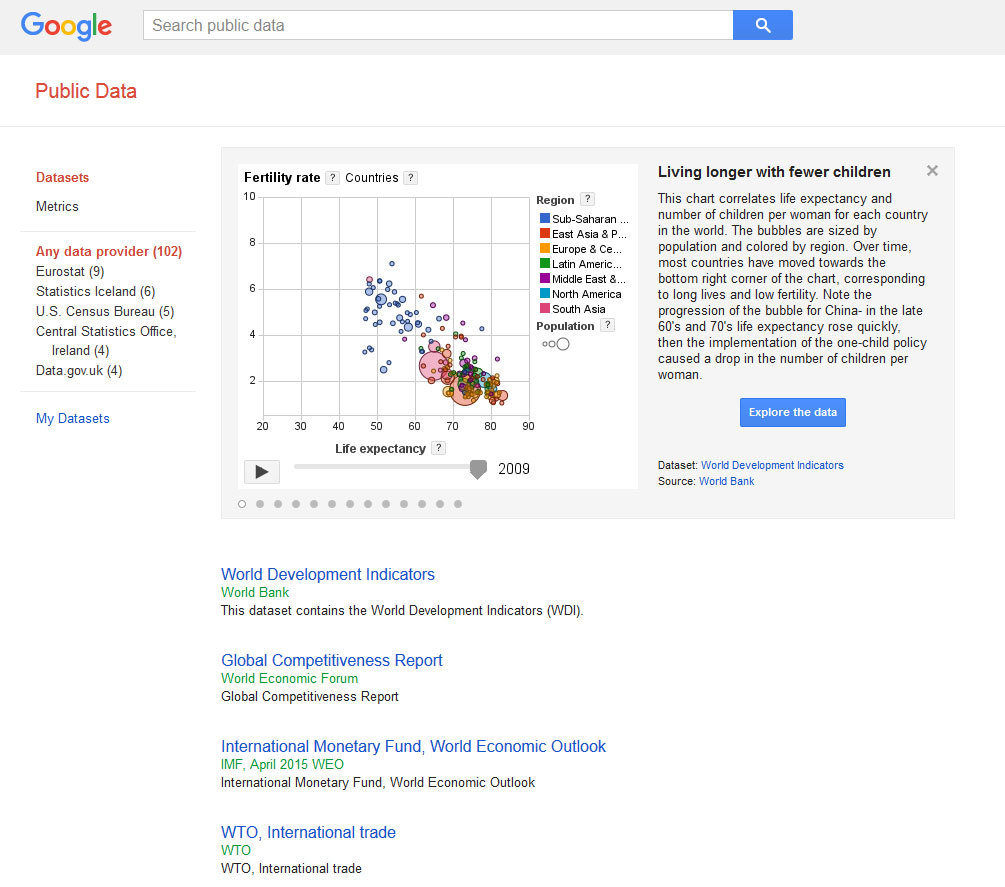Click the Public Data heading
1005x887 pixels.
pyautogui.click(x=86, y=91)
